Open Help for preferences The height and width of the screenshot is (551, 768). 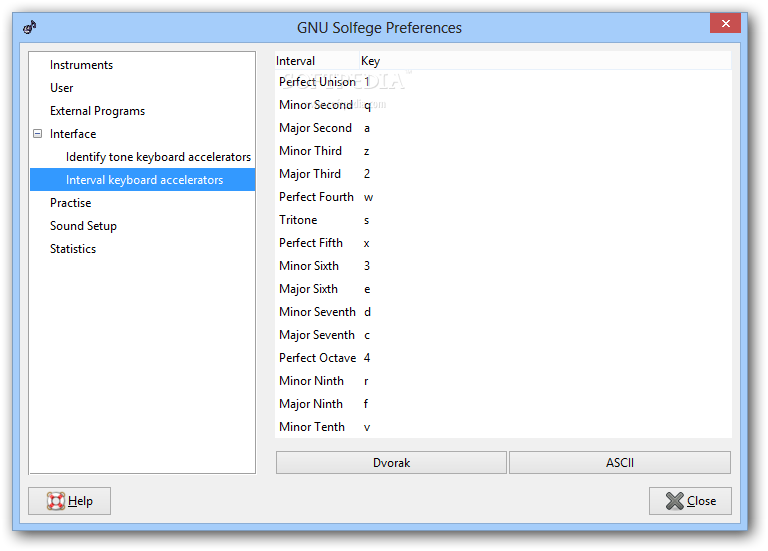(70, 501)
